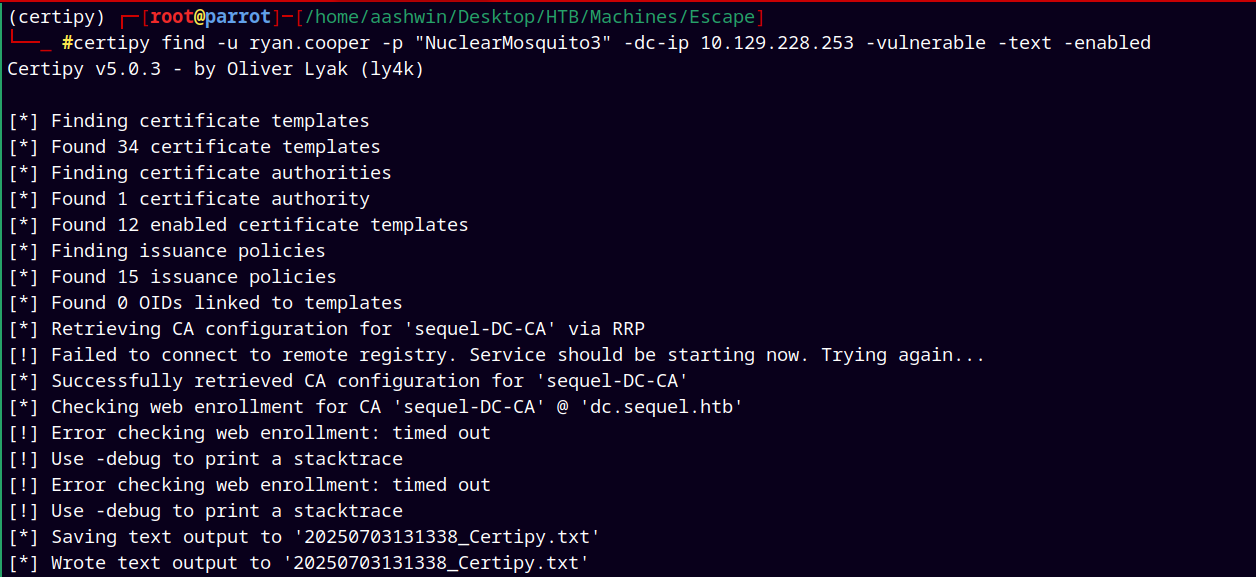Viewport: 1256px width, 577px height.
Task: Click the (certipy) virtualenv indicator
Action: (x=57, y=17)
